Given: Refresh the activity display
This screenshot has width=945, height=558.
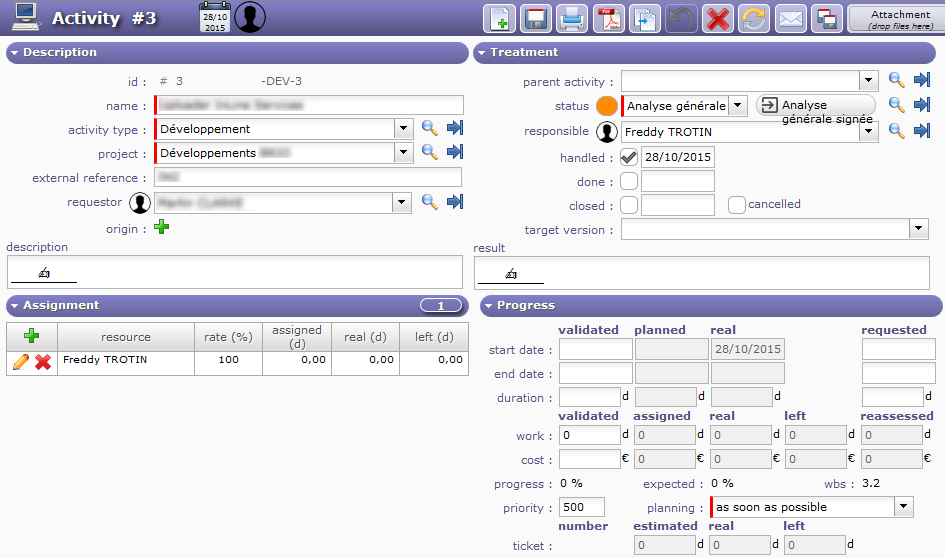Looking at the screenshot, I should tap(753, 19).
